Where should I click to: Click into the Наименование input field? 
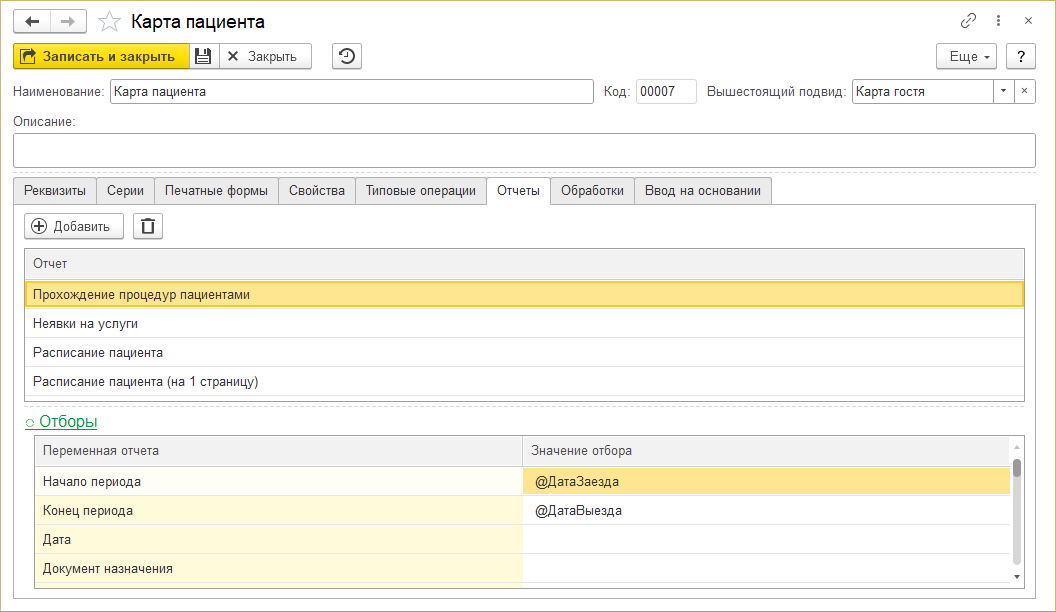click(351, 91)
